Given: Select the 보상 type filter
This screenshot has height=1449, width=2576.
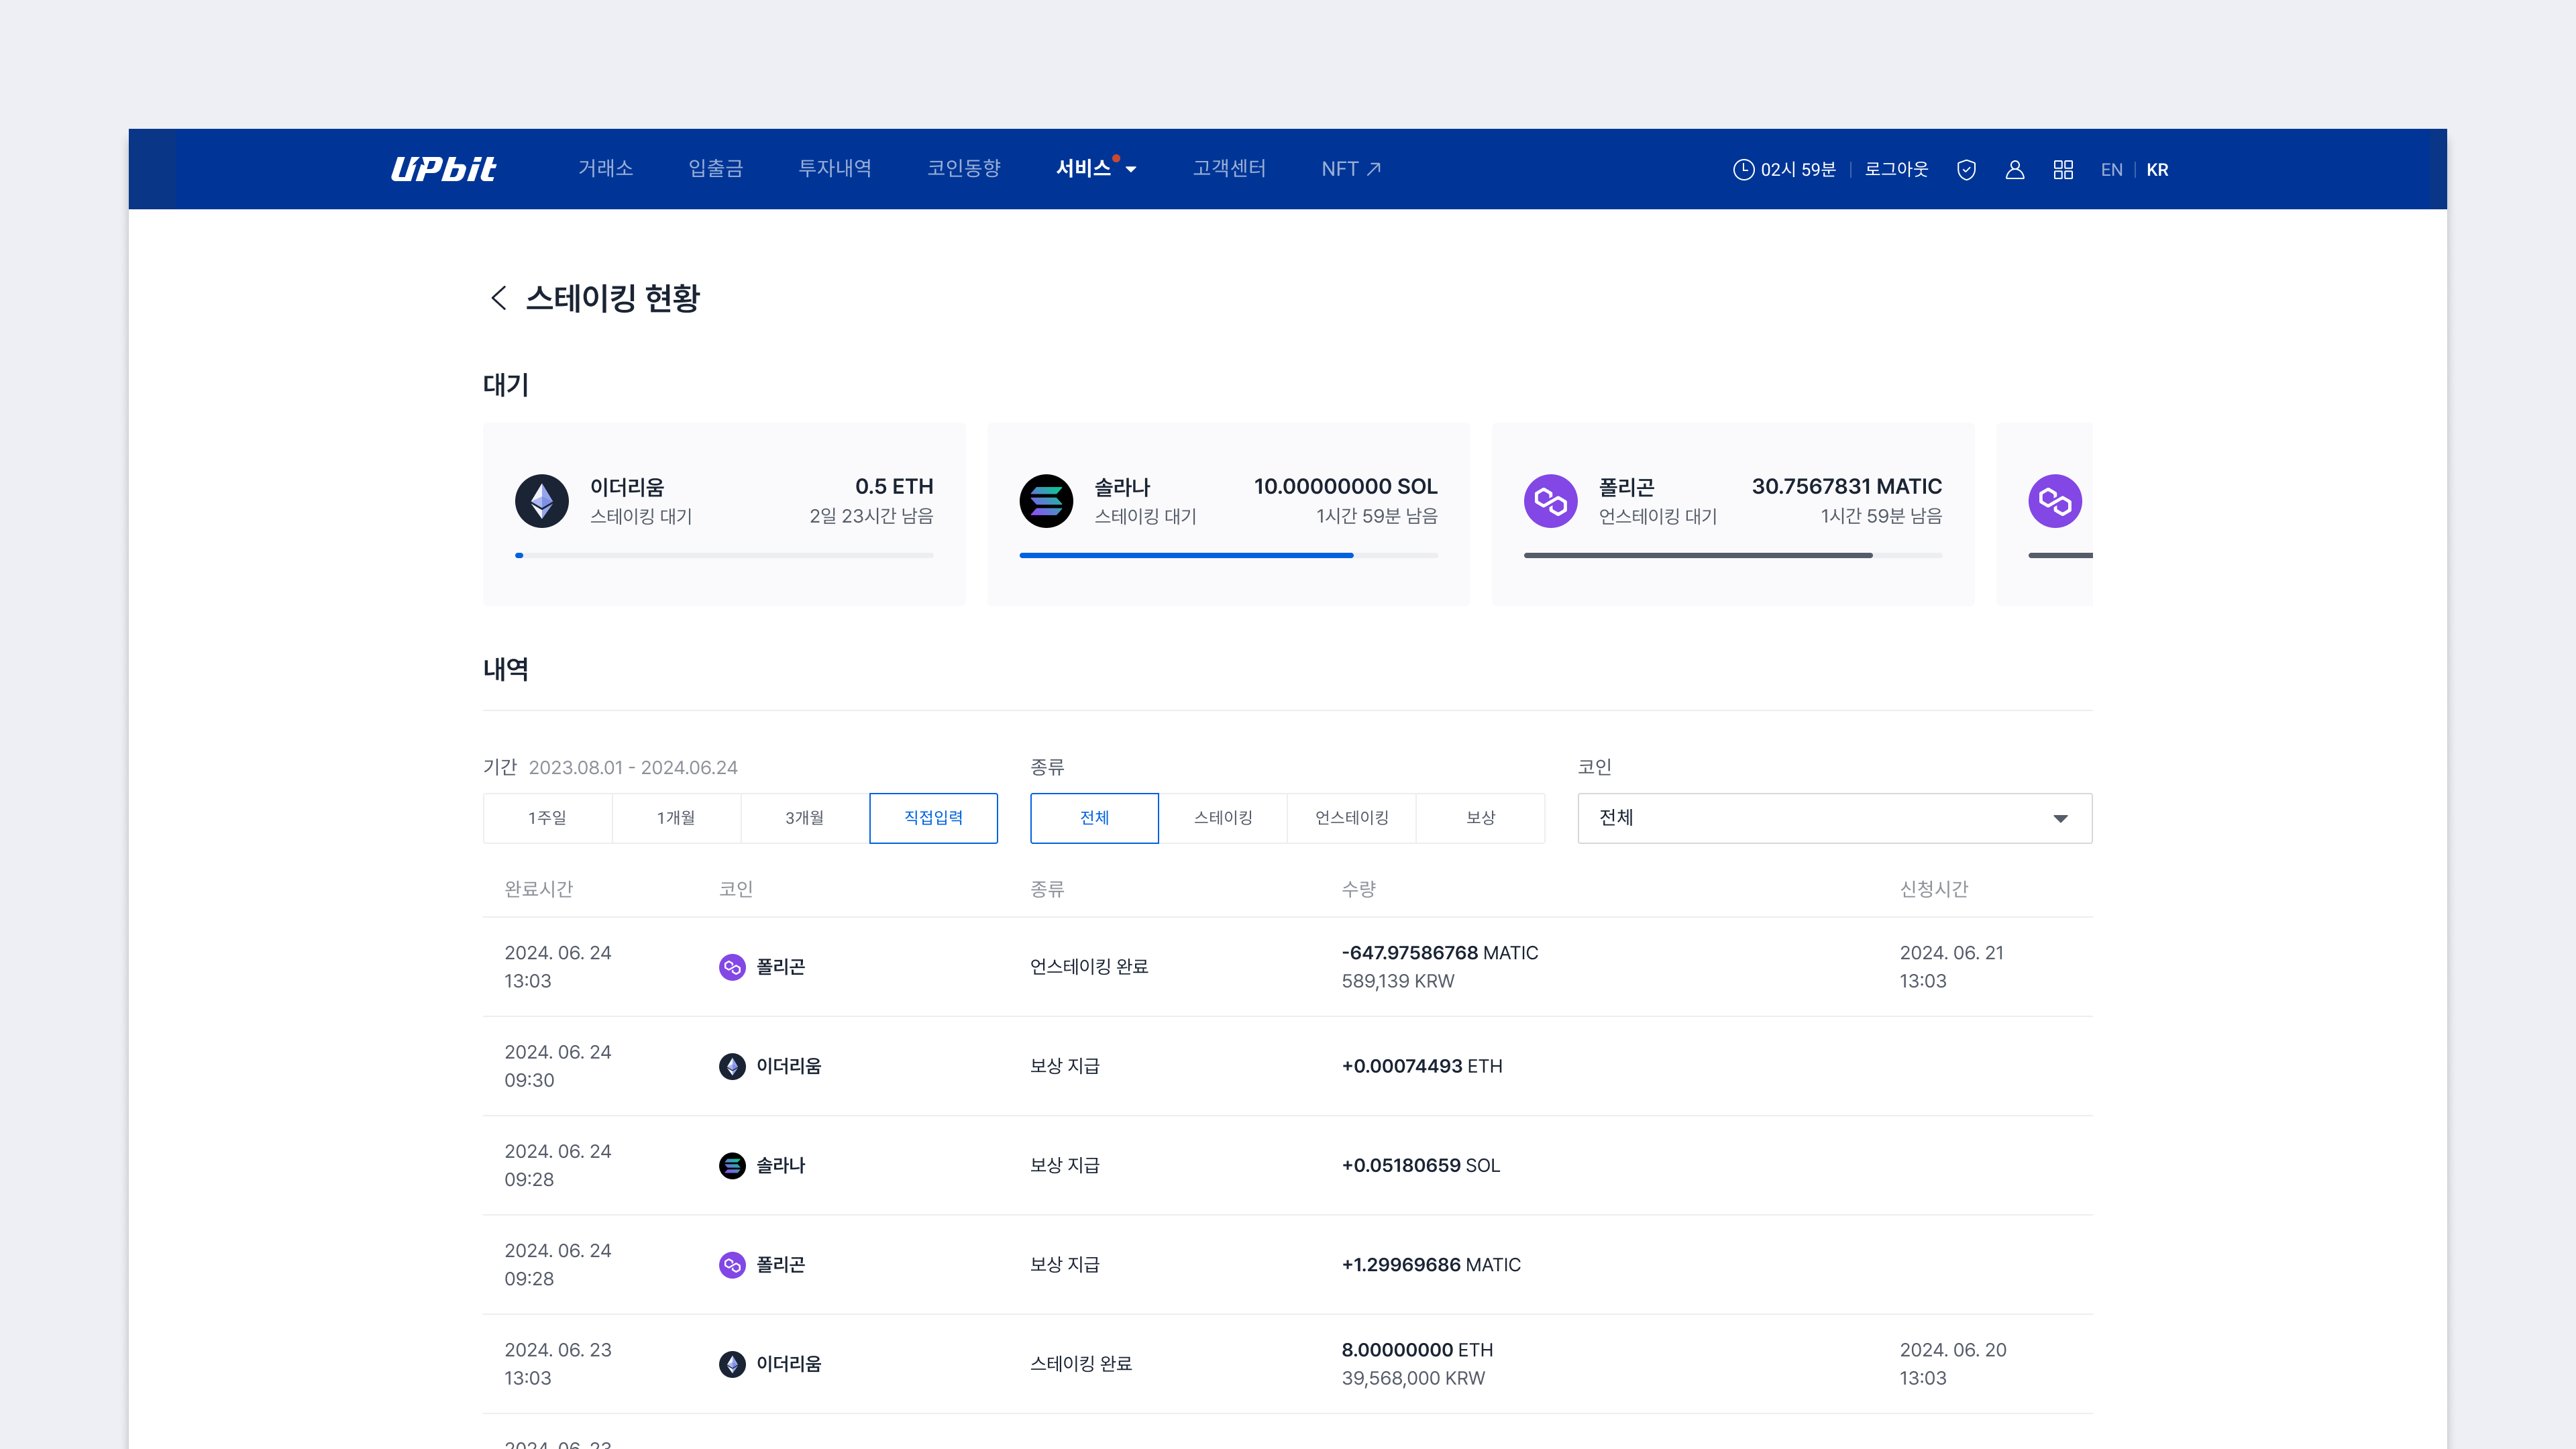Looking at the screenshot, I should click(x=1480, y=818).
